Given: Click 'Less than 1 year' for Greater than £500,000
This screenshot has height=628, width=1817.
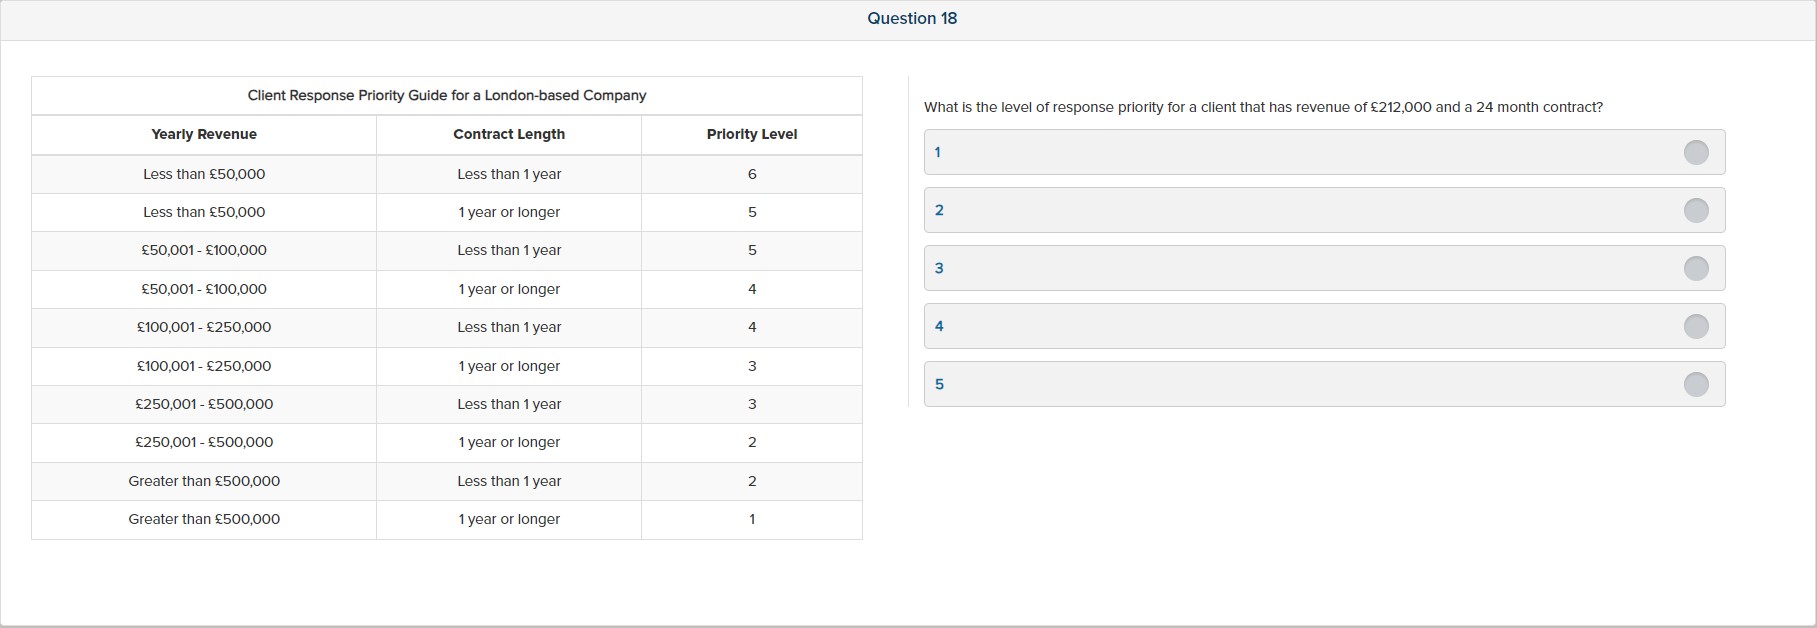Looking at the screenshot, I should click(x=509, y=481).
